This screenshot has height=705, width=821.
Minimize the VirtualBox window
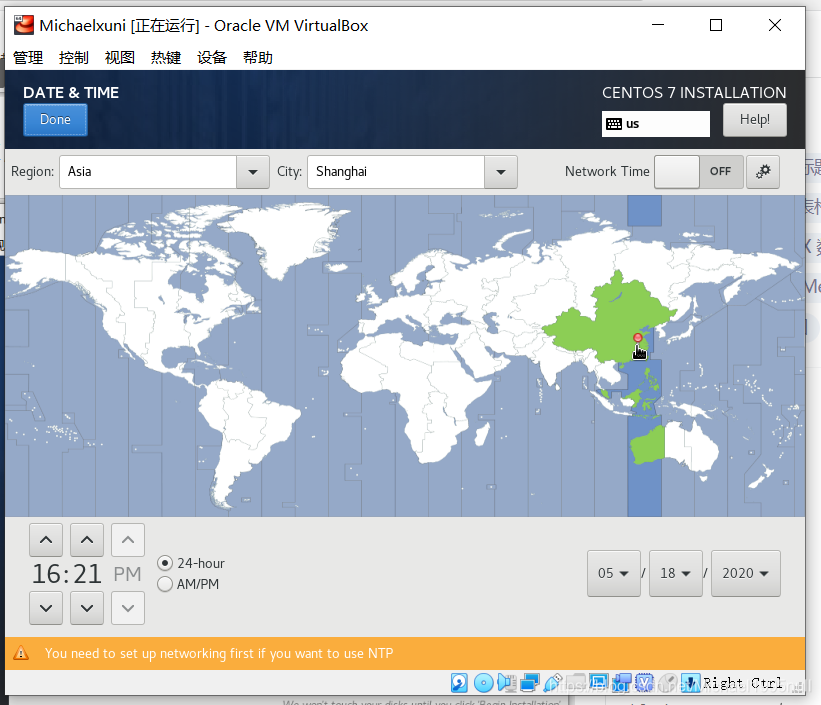click(658, 25)
